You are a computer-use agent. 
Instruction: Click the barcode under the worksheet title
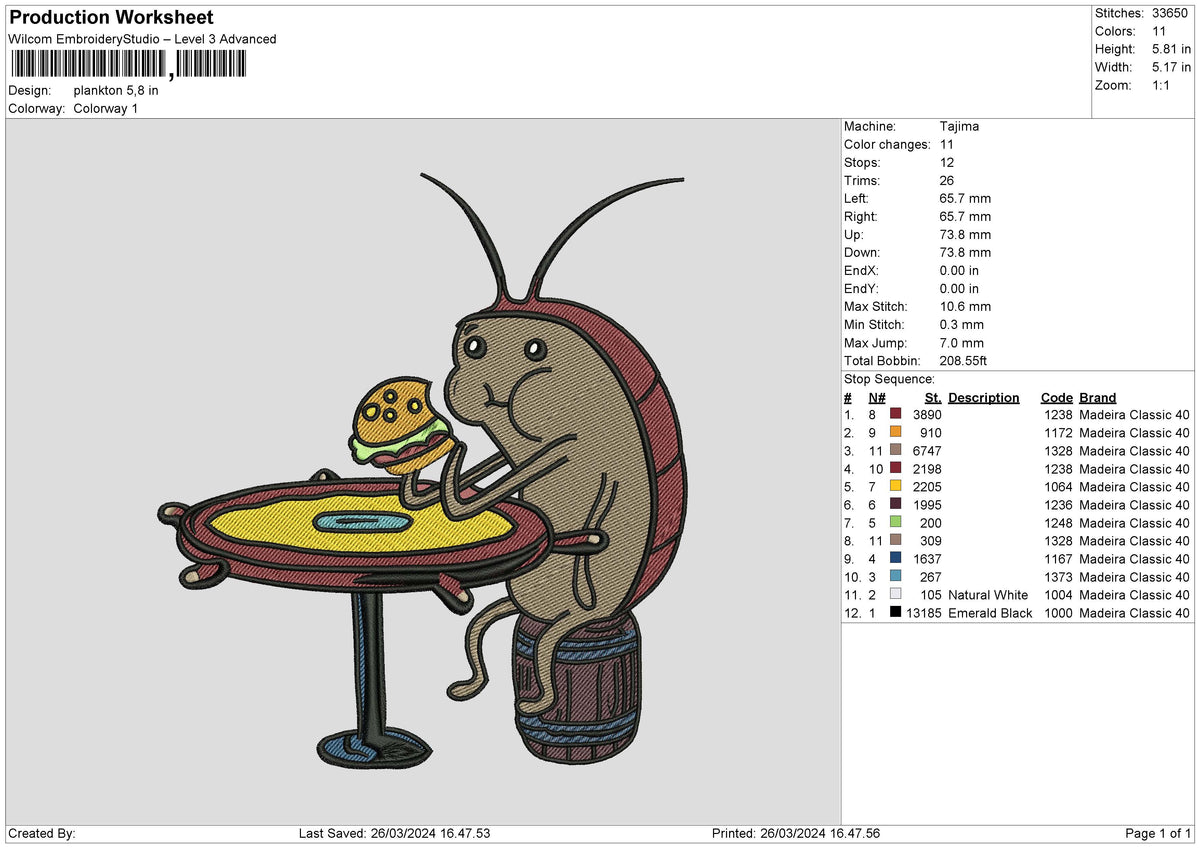tap(127, 65)
